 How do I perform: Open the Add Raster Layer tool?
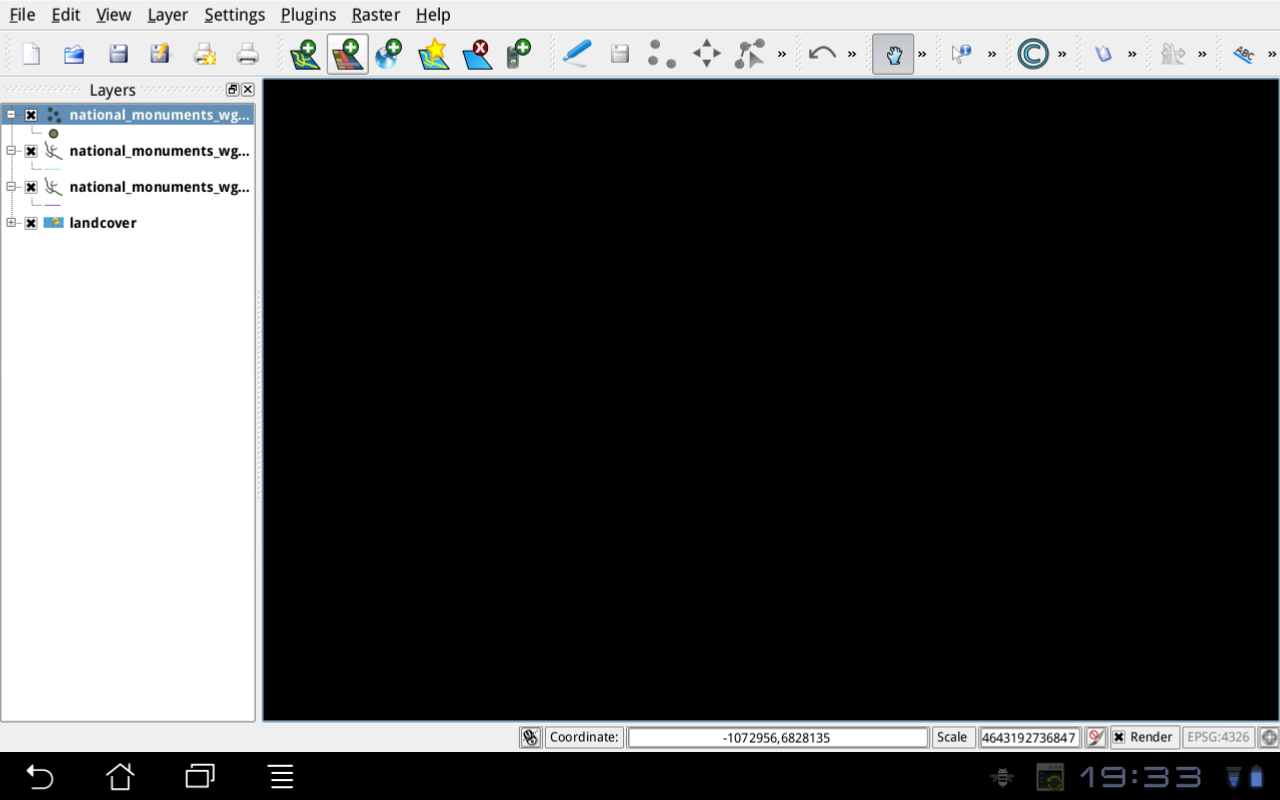[x=347, y=54]
